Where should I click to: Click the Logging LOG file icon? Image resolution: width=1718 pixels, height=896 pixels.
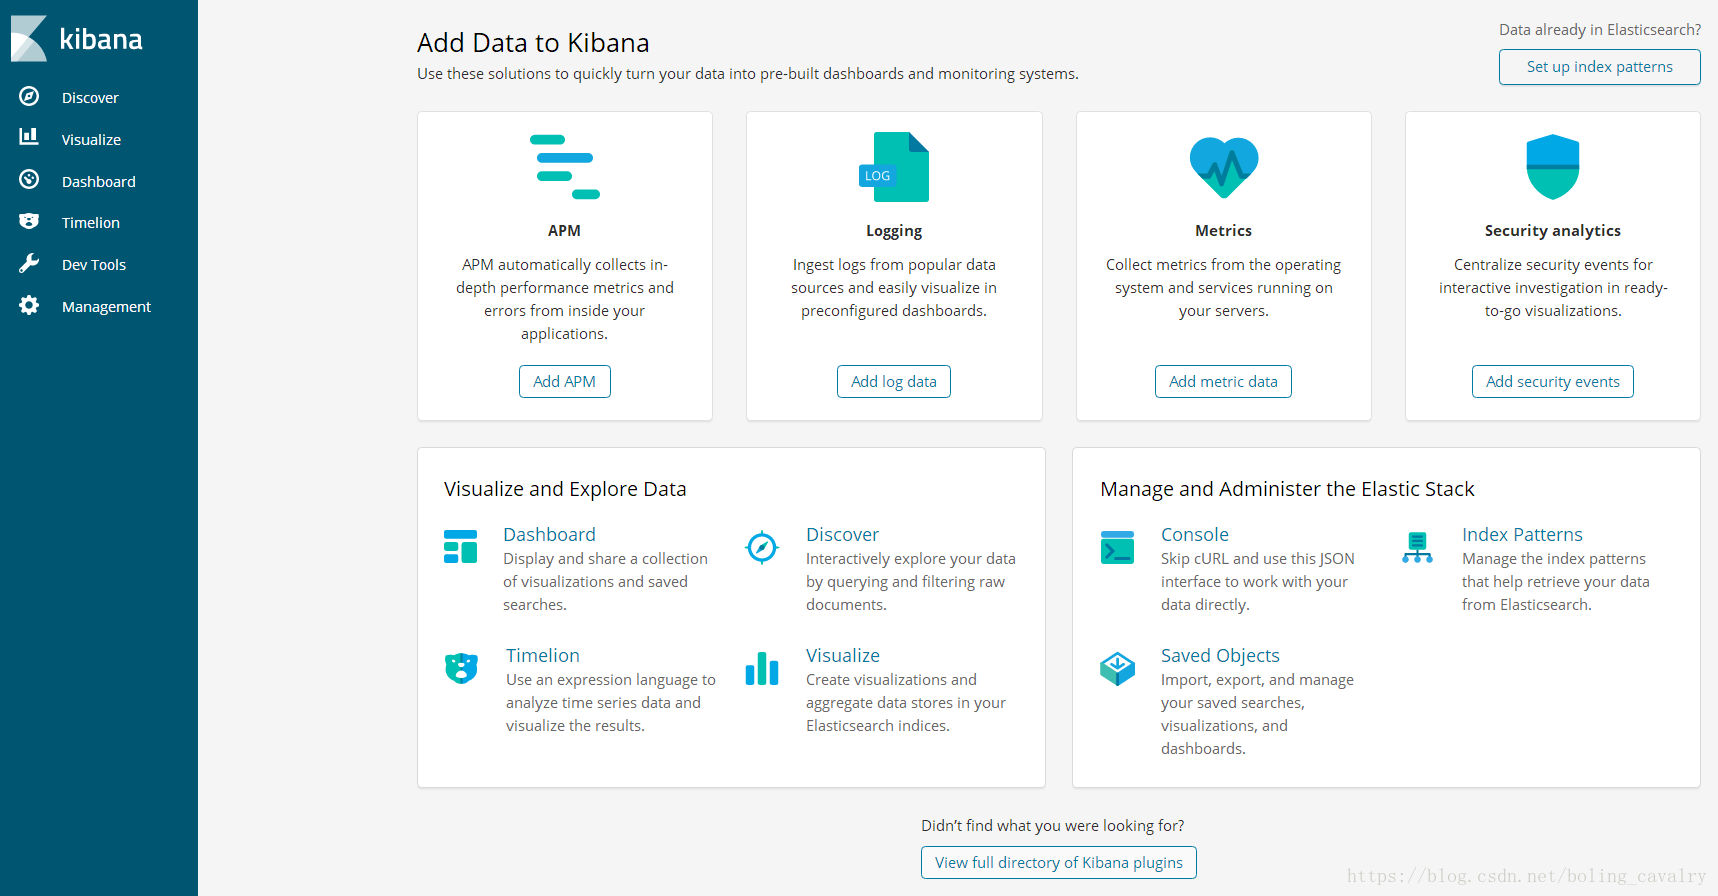coord(894,167)
